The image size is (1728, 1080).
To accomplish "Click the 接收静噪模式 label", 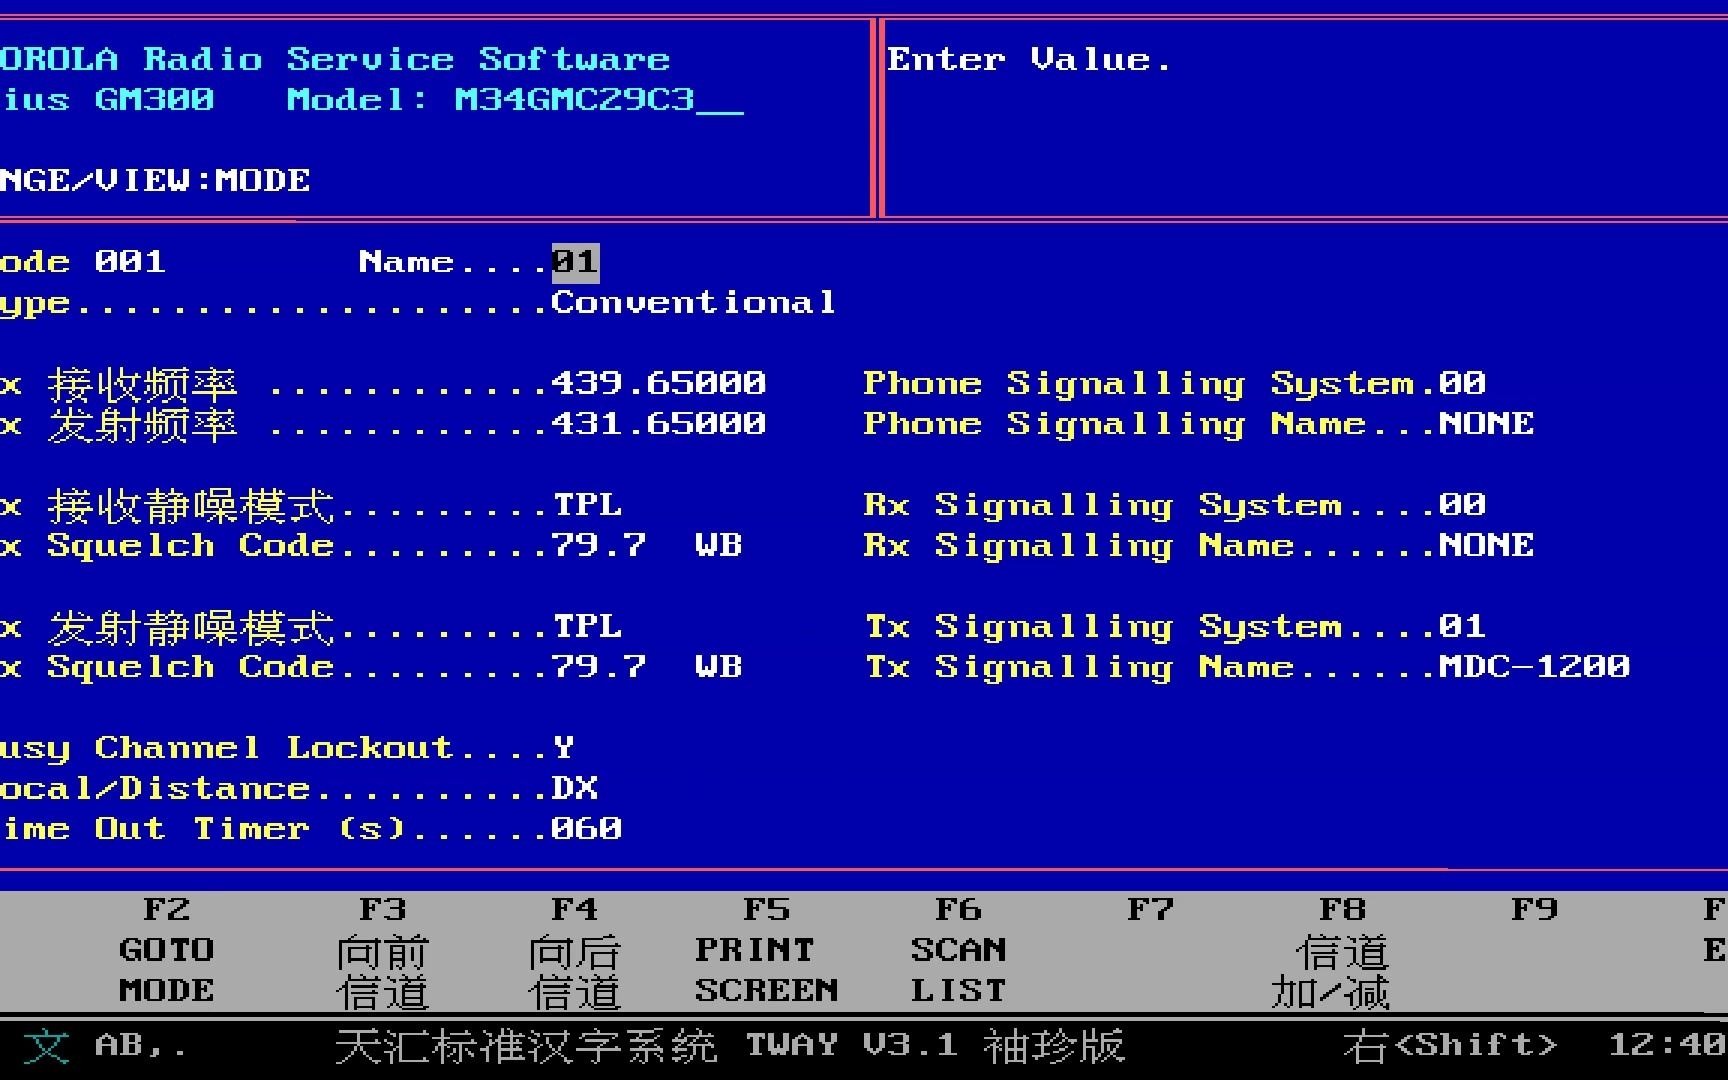I will coord(190,505).
